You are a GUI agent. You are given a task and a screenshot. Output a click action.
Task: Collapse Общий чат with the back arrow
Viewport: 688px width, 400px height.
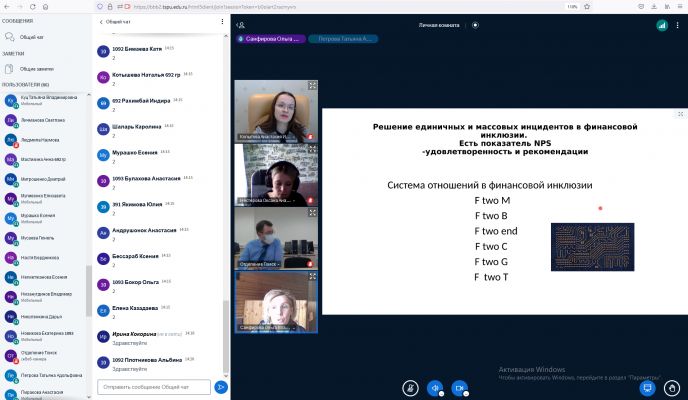tap(101, 20)
